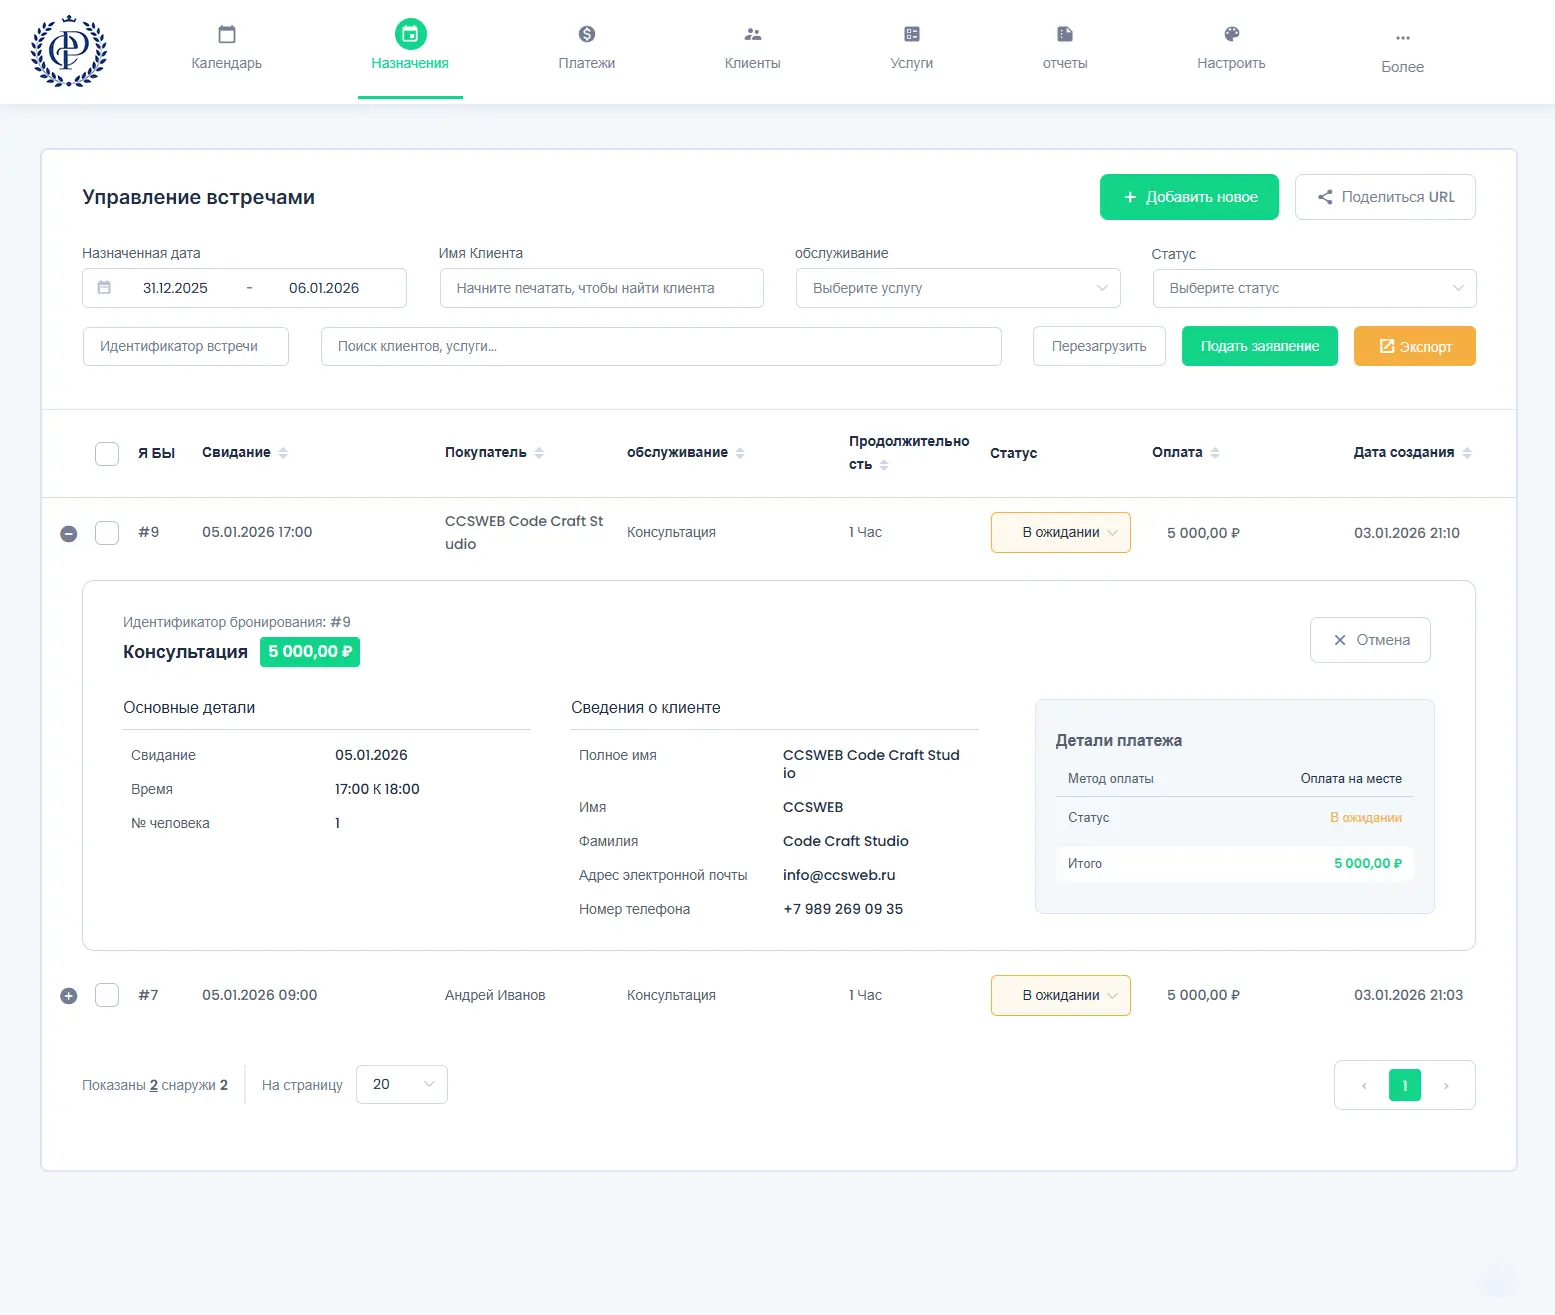Click the Услуги list icon
Screen dimensions: 1555x1315
(912, 34)
